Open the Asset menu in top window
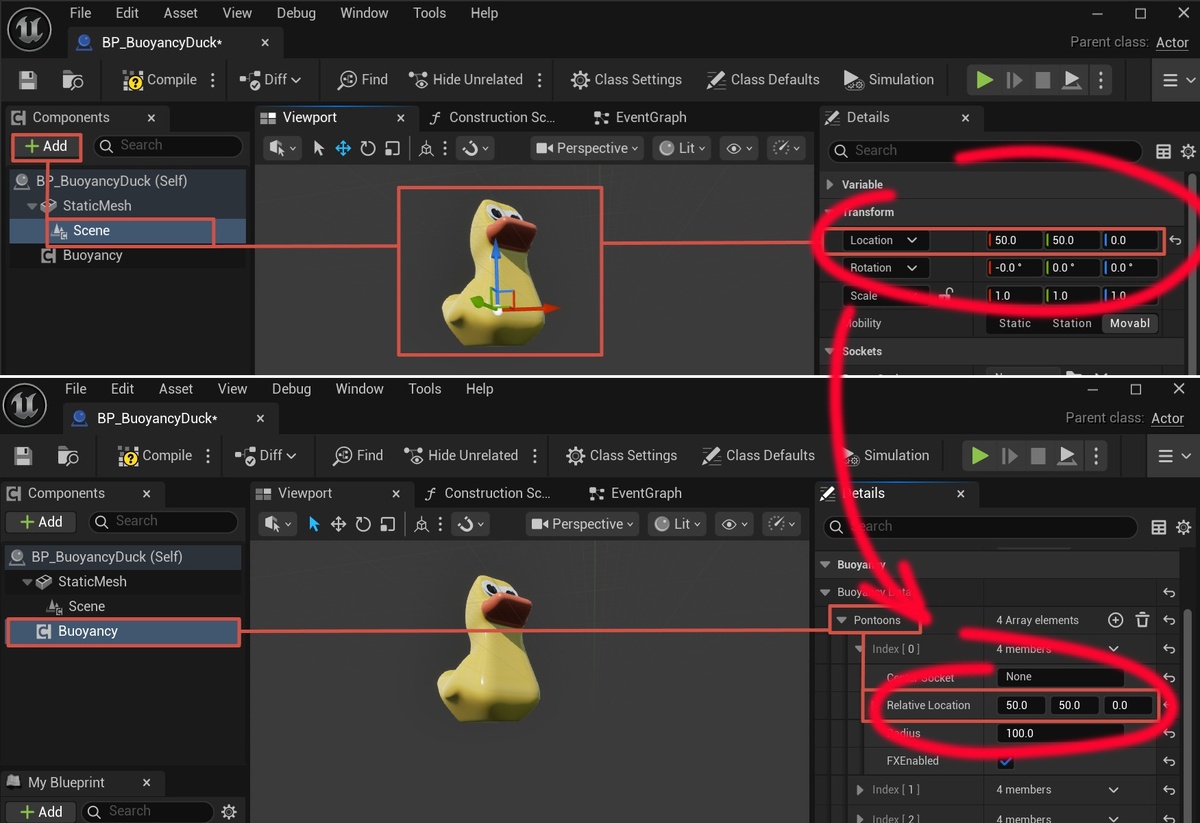Viewport: 1200px width, 823px height. (181, 13)
